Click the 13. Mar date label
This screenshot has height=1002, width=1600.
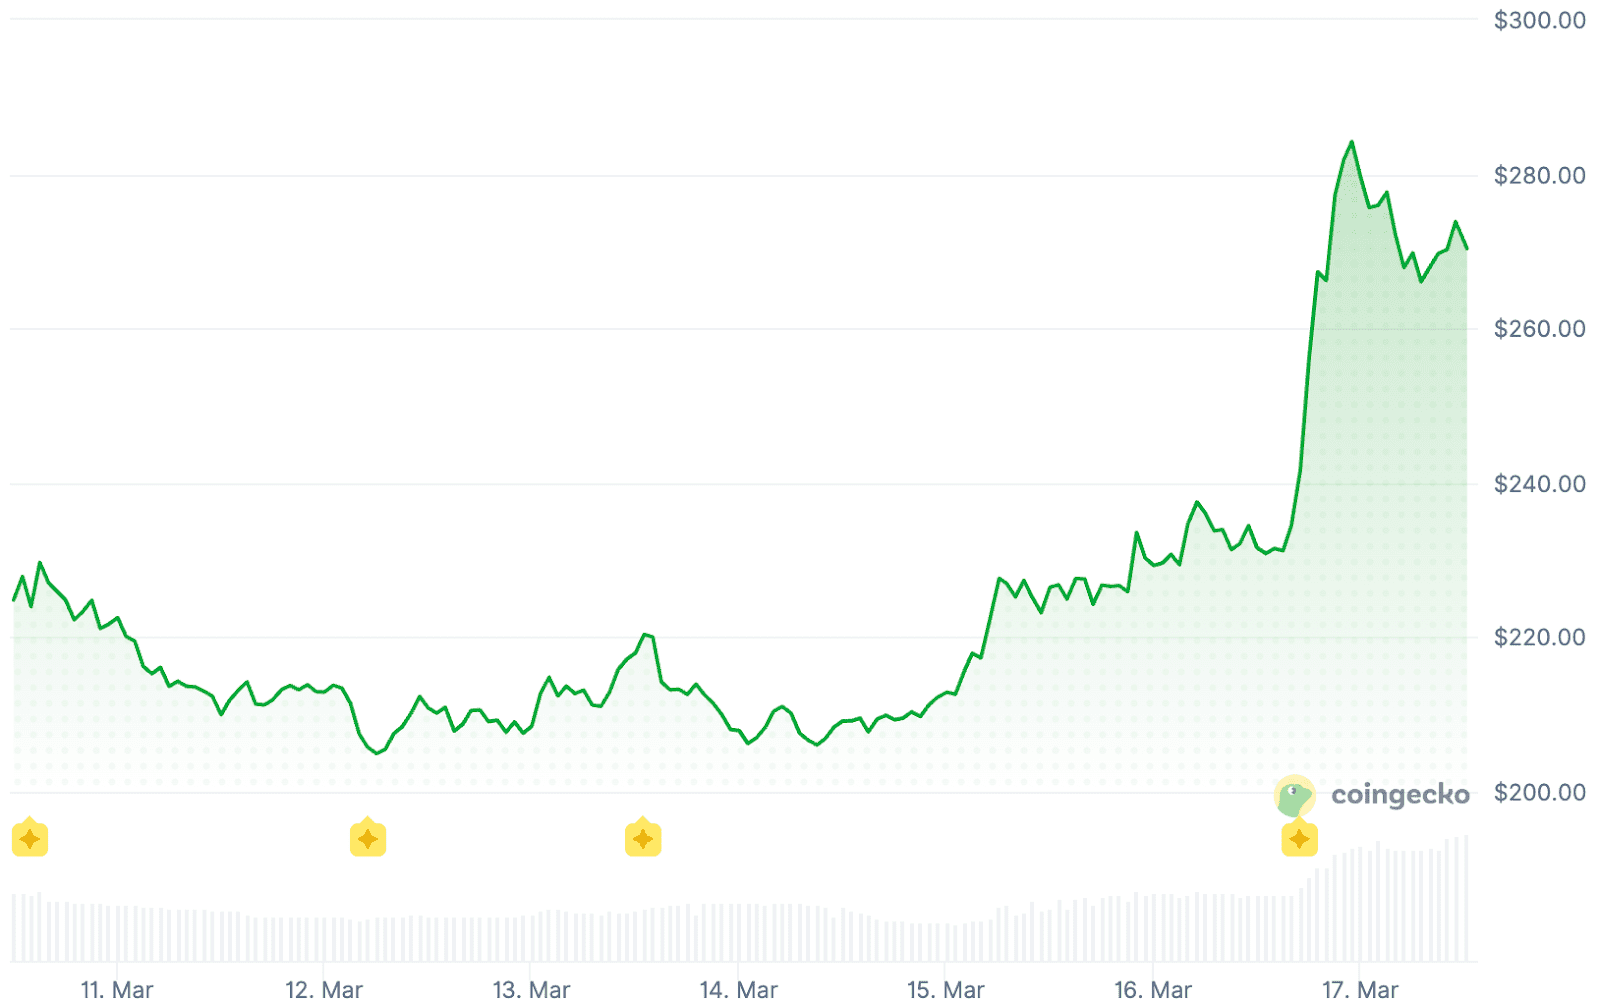[531, 989]
